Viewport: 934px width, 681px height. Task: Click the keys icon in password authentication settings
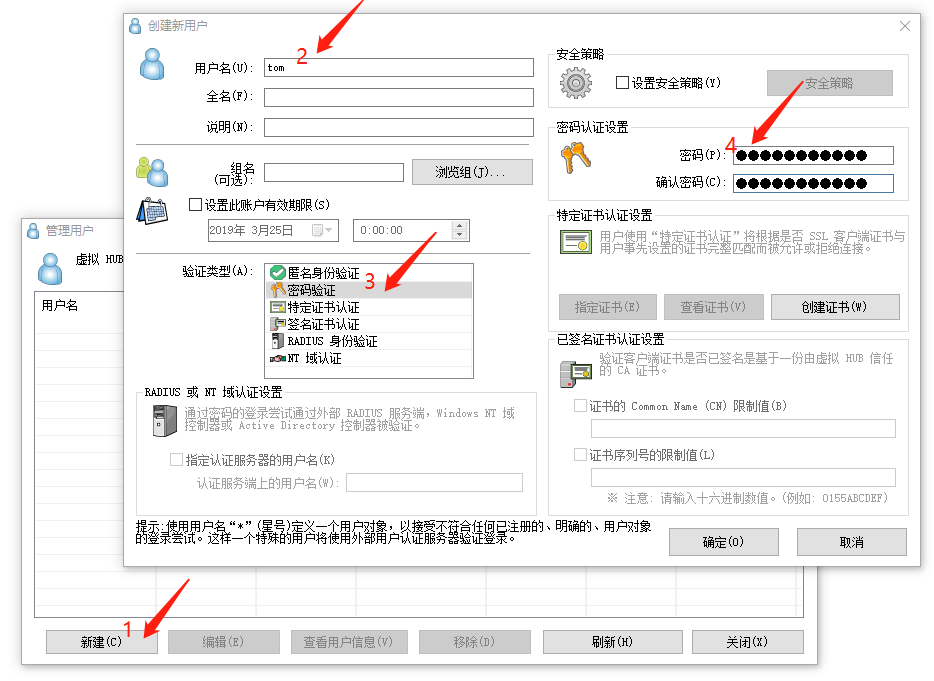(x=575, y=157)
